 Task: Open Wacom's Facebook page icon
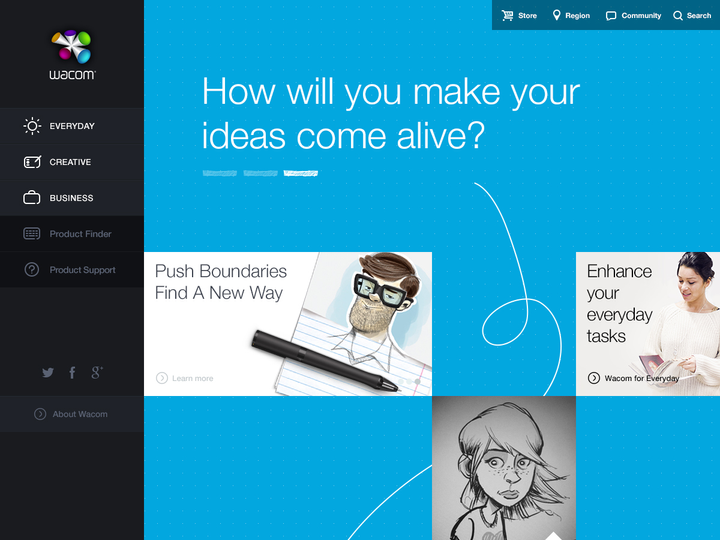pyautogui.click(x=72, y=372)
